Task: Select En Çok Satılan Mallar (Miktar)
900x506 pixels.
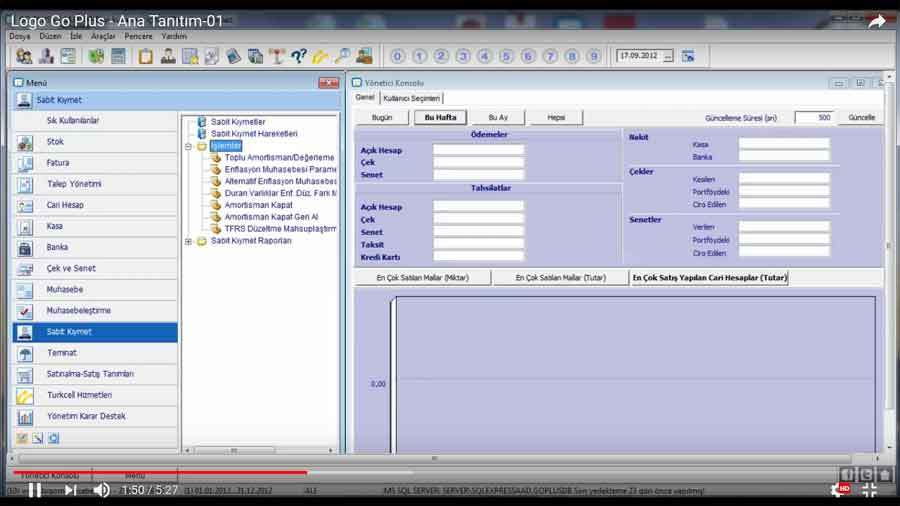Action: [x=422, y=278]
